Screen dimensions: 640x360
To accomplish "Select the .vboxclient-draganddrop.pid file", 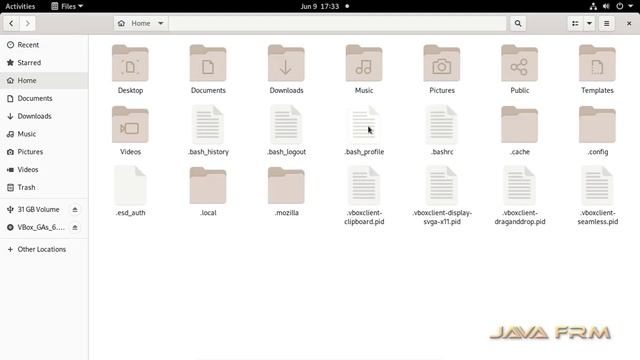I will pyautogui.click(x=520, y=186).
